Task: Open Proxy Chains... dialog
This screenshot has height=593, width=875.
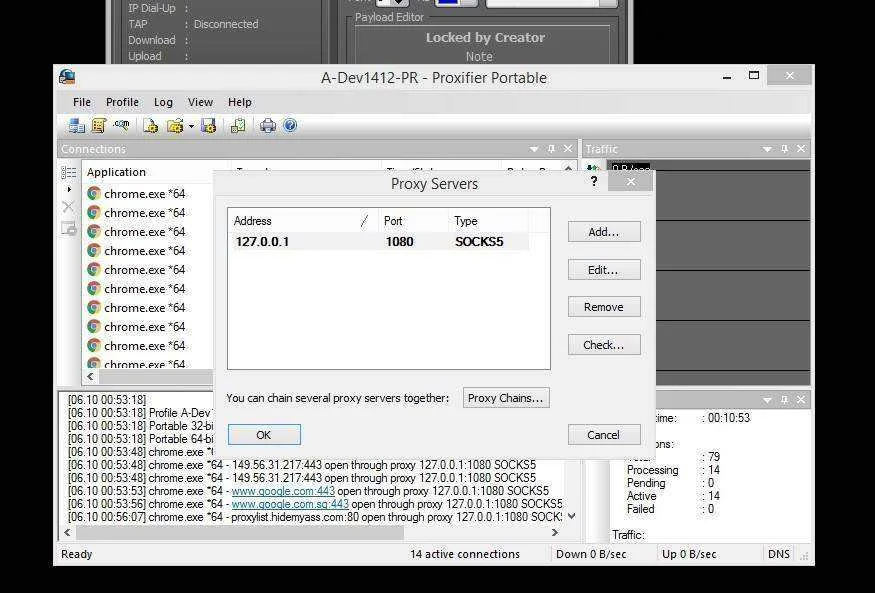Action: click(506, 398)
